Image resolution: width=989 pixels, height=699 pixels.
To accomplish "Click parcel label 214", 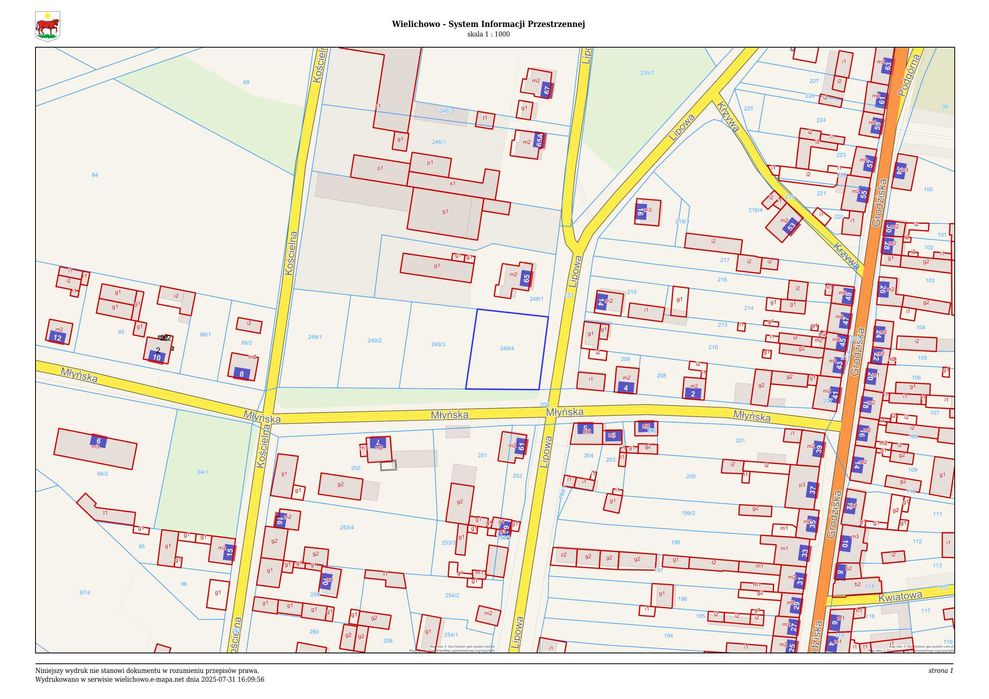I will pyautogui.click(x=749, y=308).
